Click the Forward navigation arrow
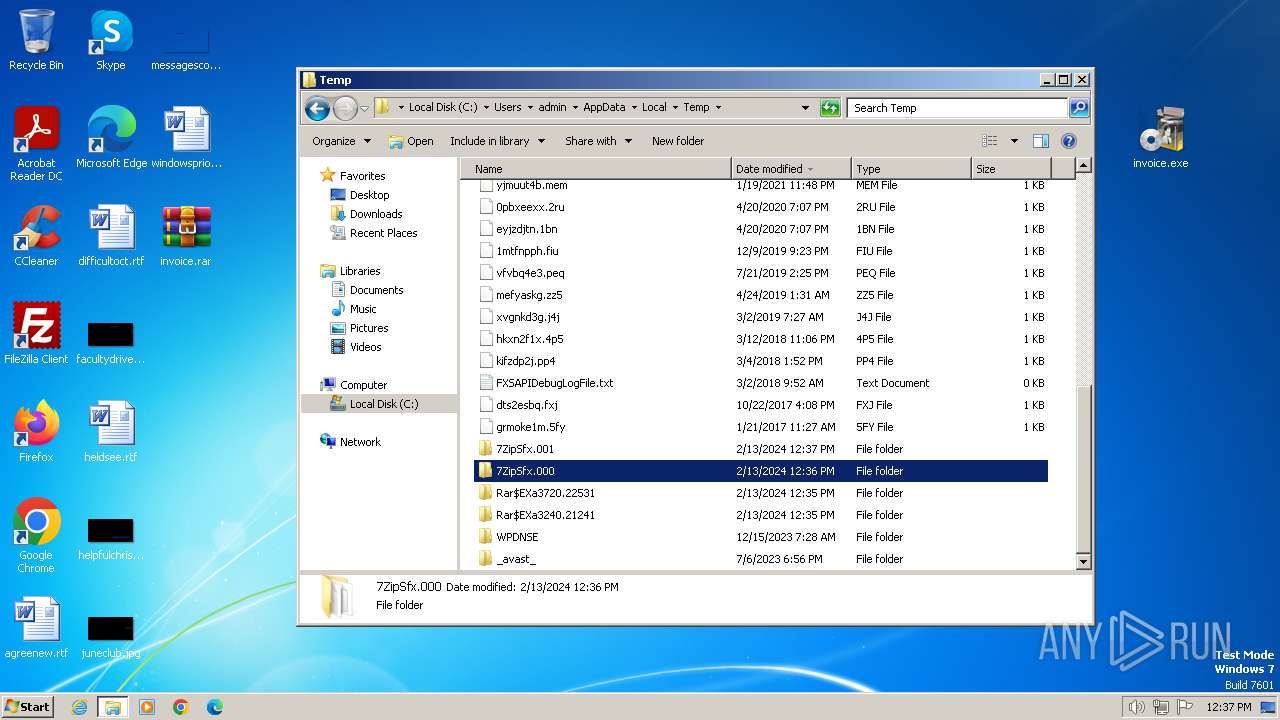 pos(345,108)
